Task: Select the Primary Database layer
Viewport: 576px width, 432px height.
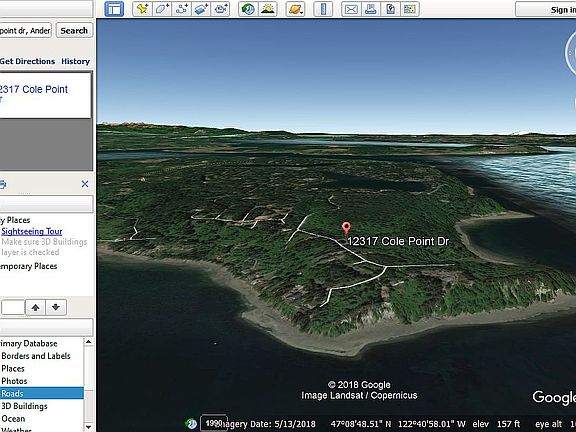Action: [x=29, y=343]
